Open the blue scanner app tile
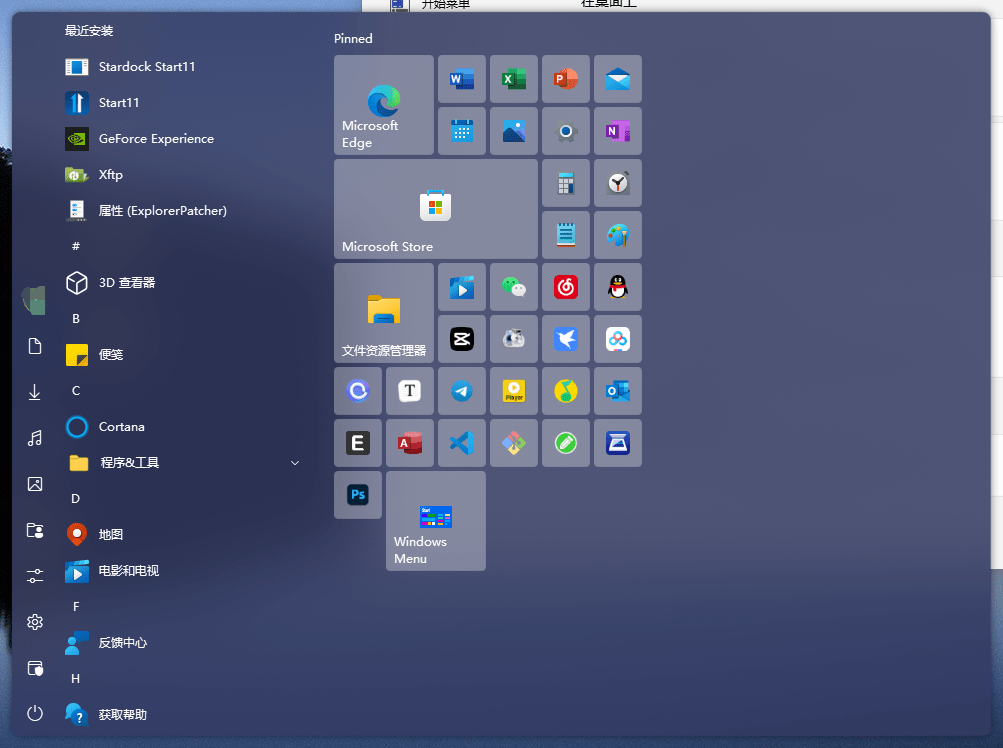 point(618,443)
